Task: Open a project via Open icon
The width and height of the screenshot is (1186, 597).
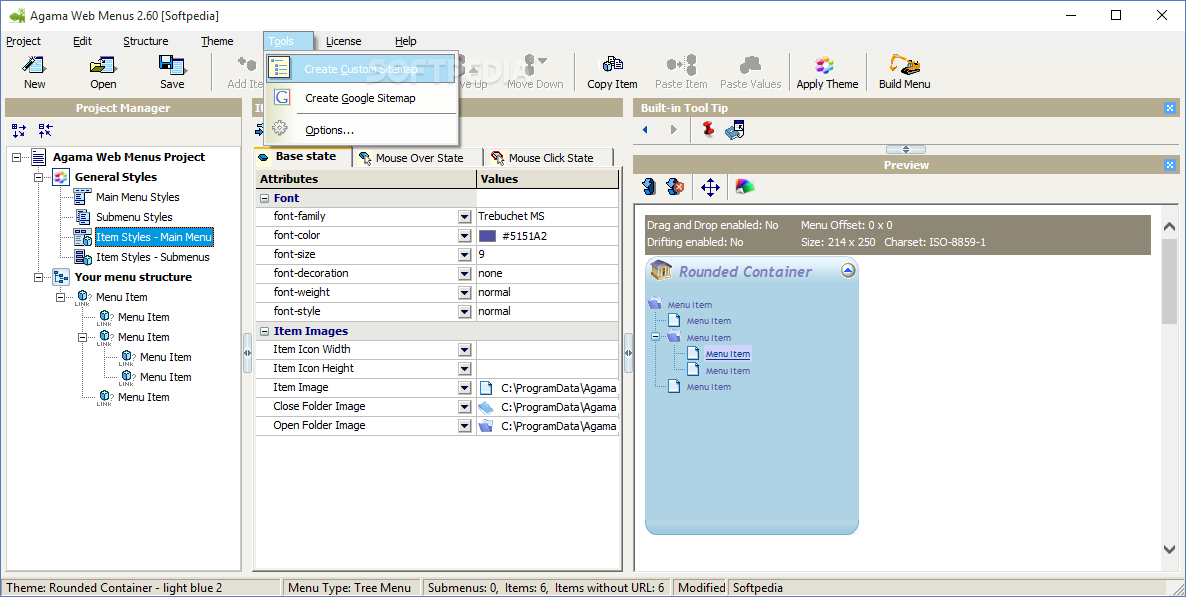Action: (x=103, y=66)
